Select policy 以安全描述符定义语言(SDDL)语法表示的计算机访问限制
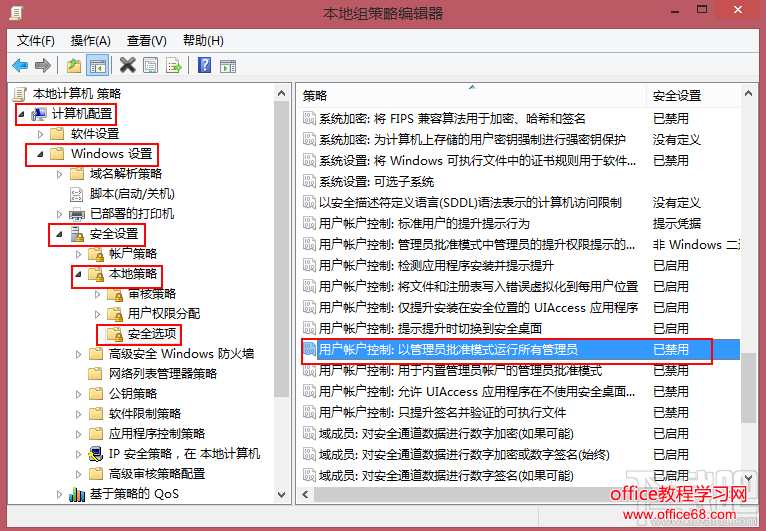 pos(521,203)
